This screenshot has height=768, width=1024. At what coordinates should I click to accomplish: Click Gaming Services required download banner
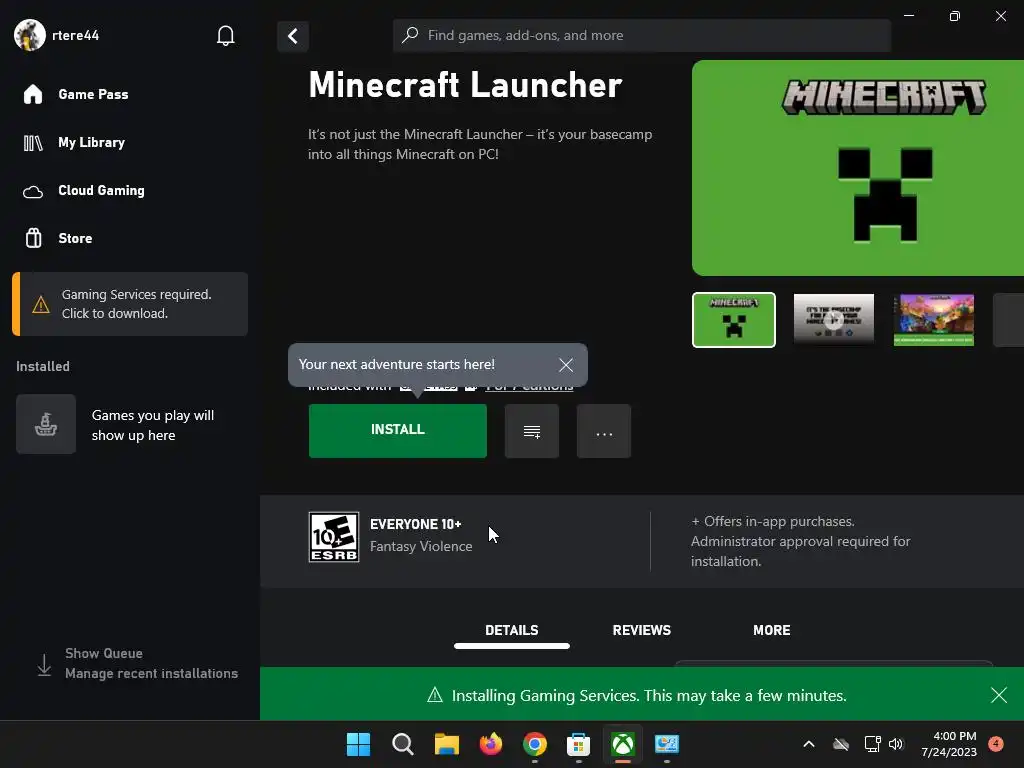click(130, 304)
